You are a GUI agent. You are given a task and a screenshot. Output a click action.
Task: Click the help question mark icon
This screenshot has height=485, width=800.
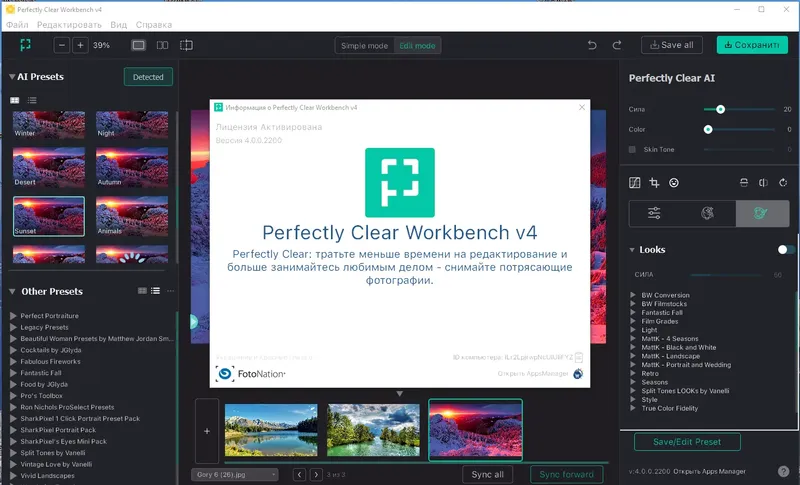pos(784,471)
